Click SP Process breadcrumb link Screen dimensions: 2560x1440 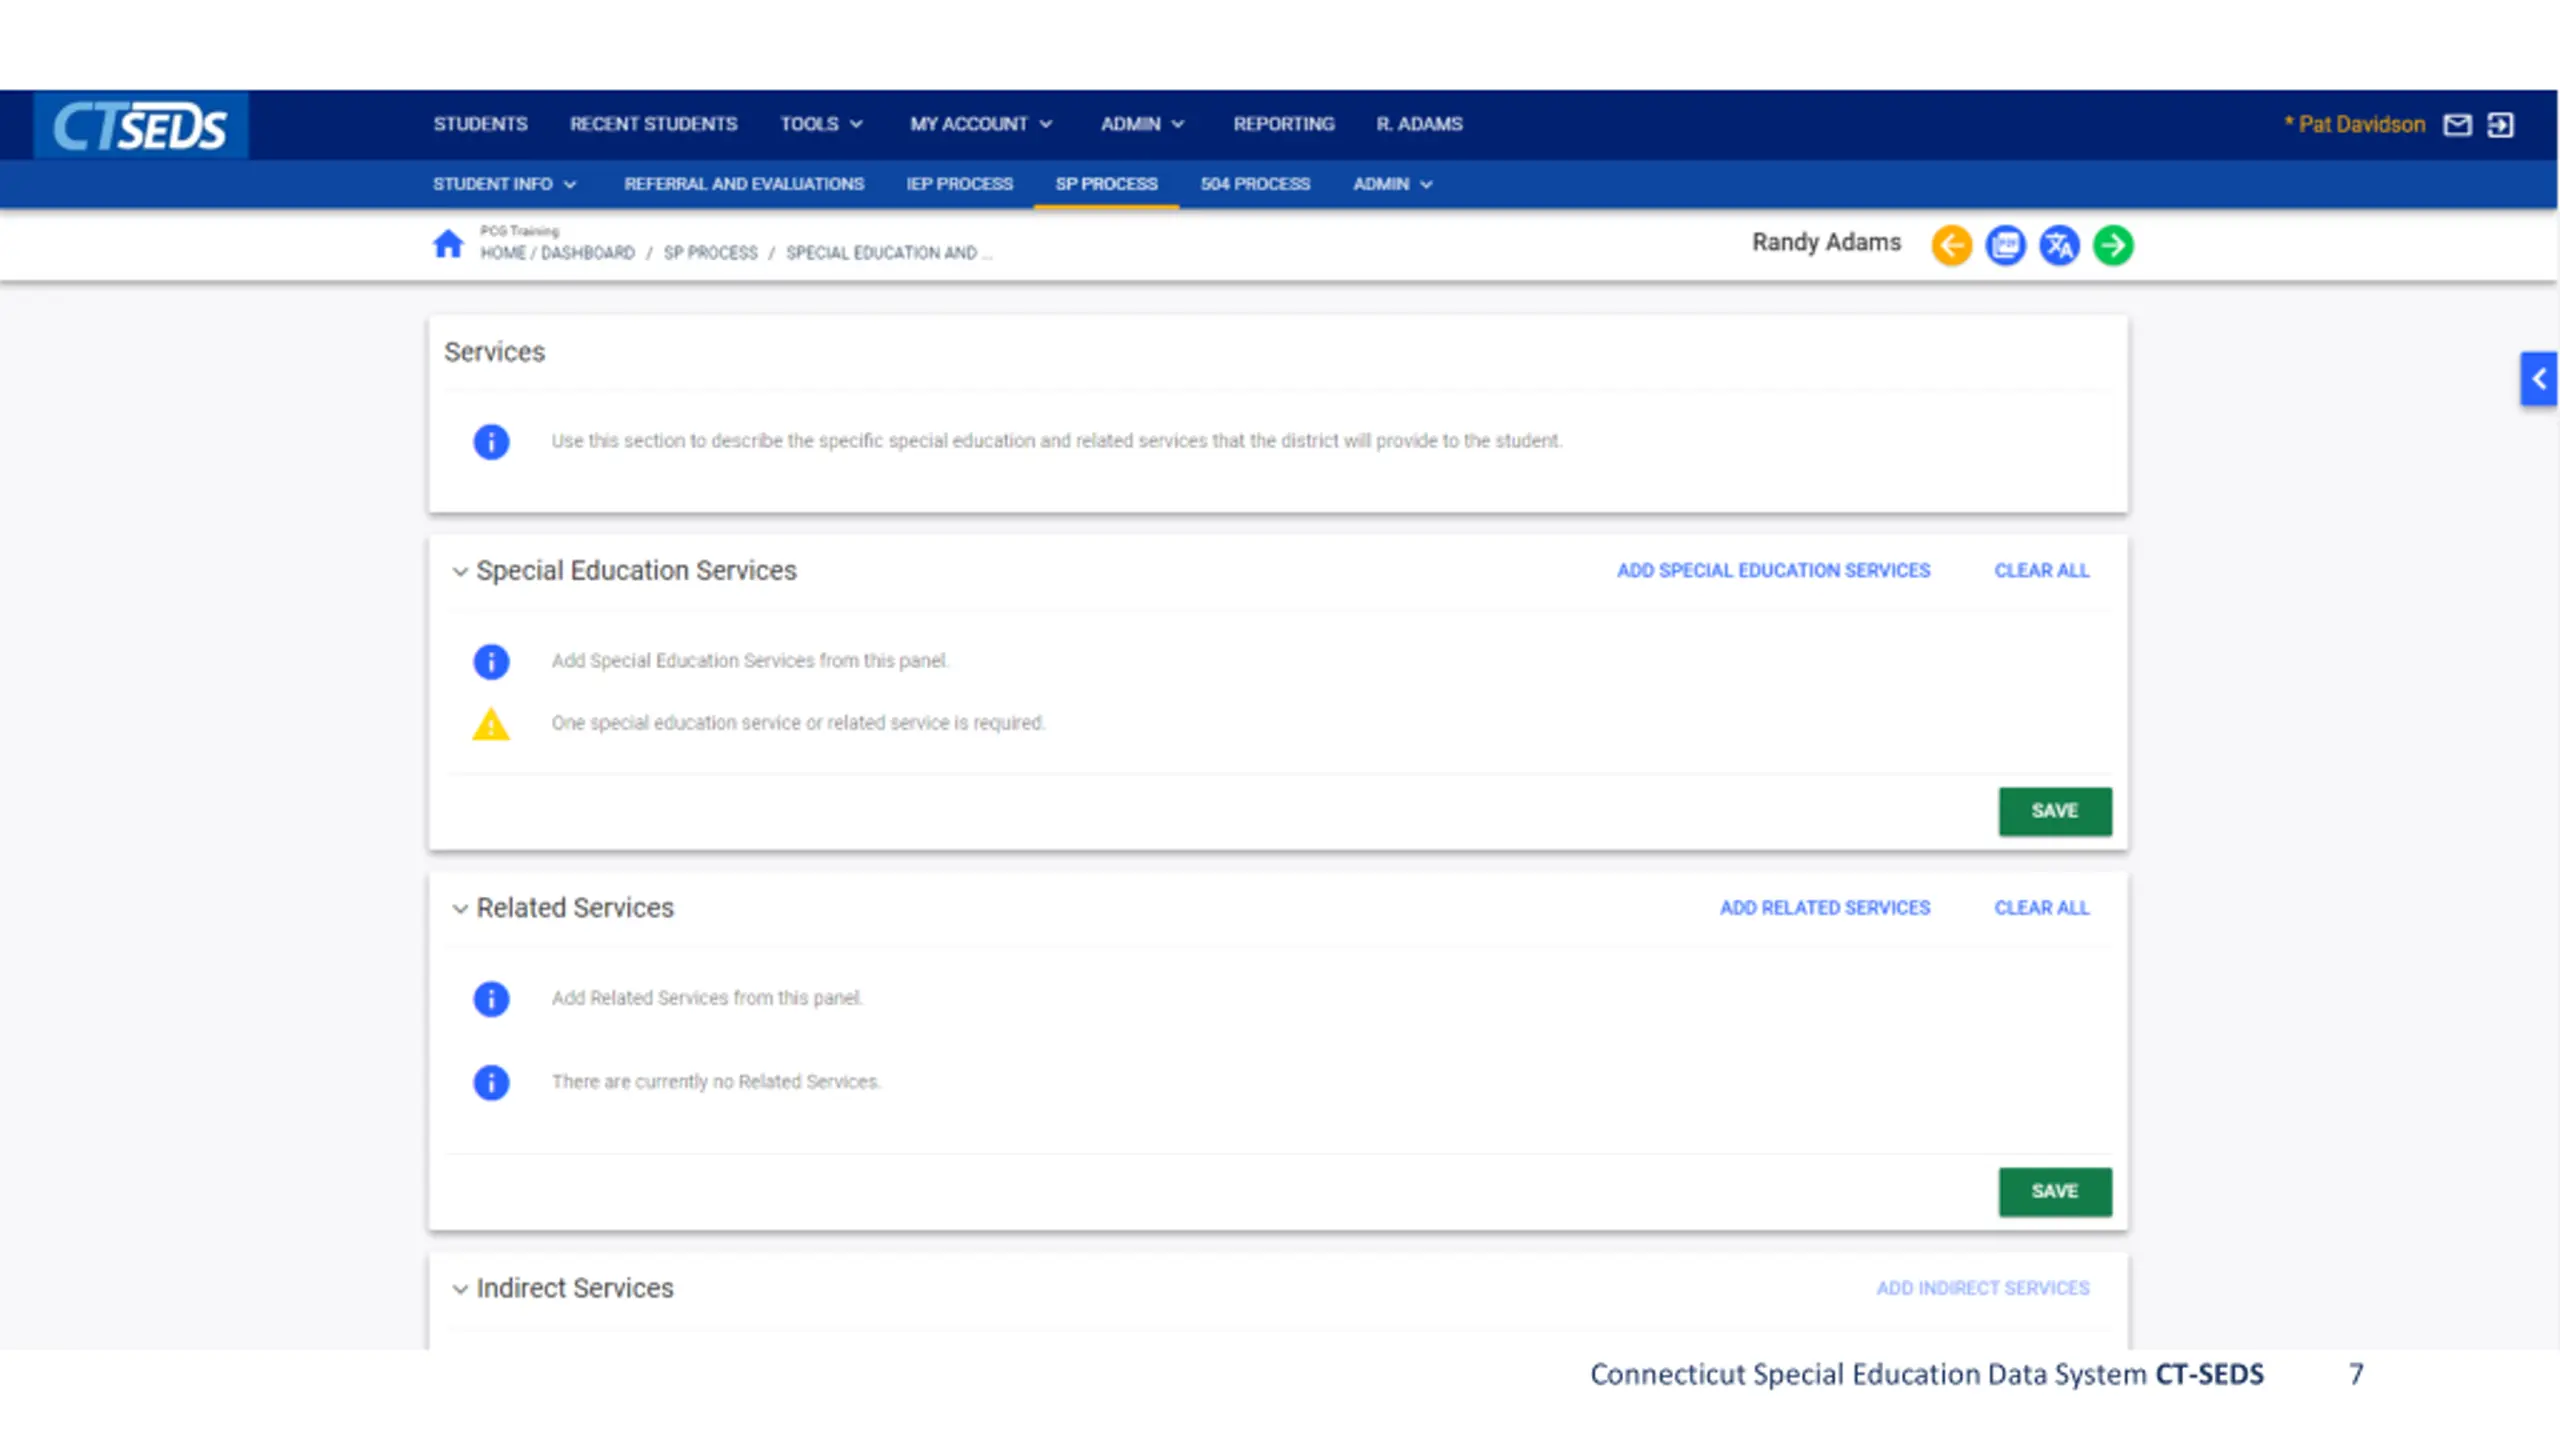710,253
